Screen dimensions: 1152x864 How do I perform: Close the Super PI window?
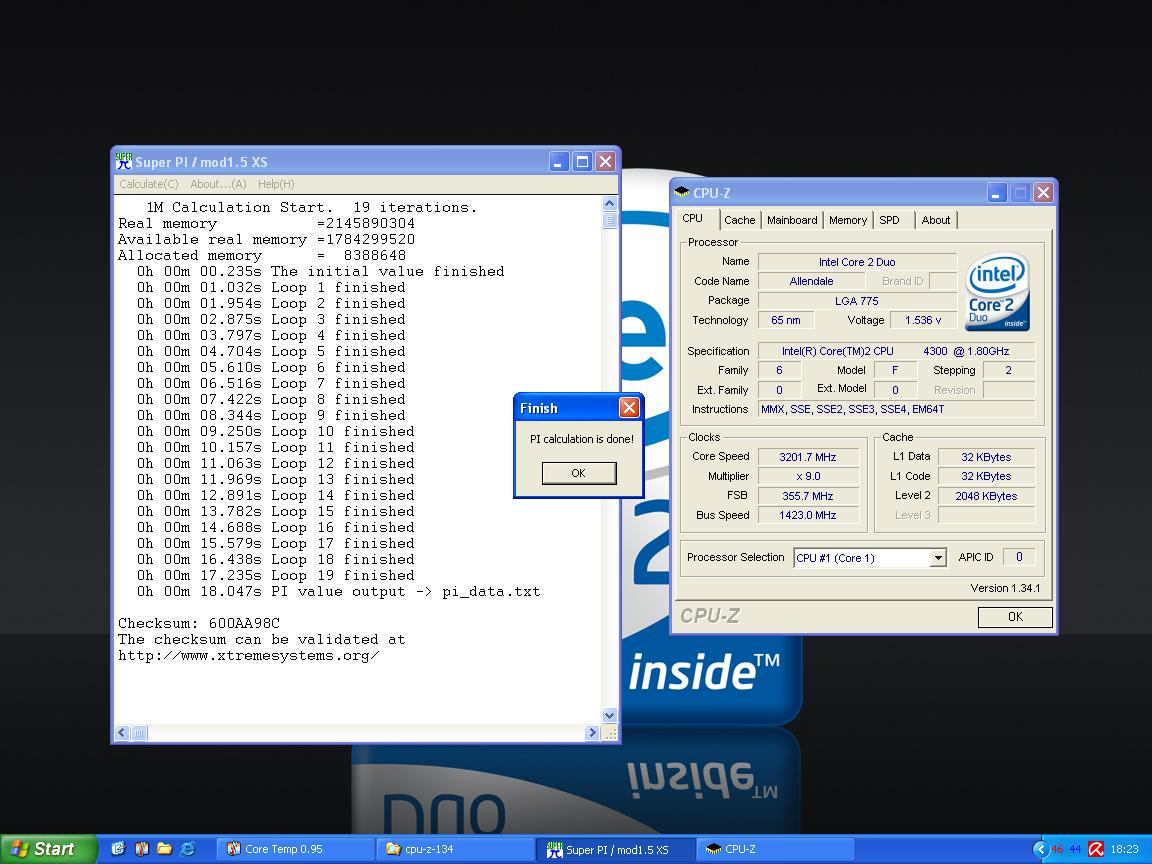[x=605, y=162]
